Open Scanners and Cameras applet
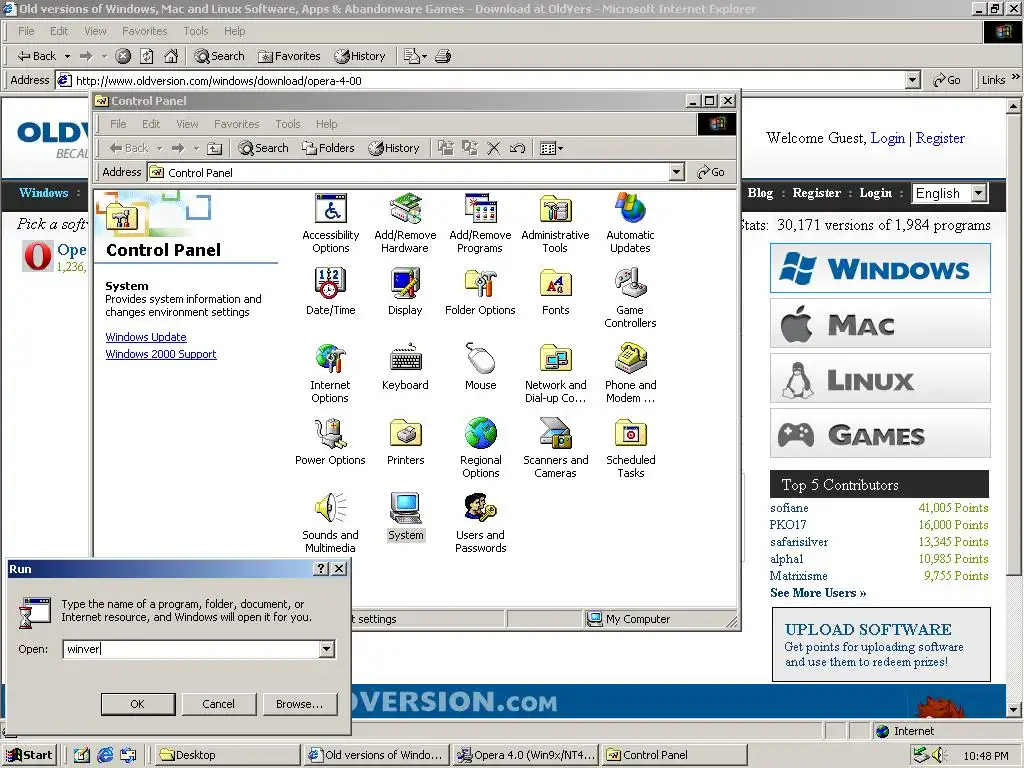Screen dimensions: 1024x768 coord(555,449)
